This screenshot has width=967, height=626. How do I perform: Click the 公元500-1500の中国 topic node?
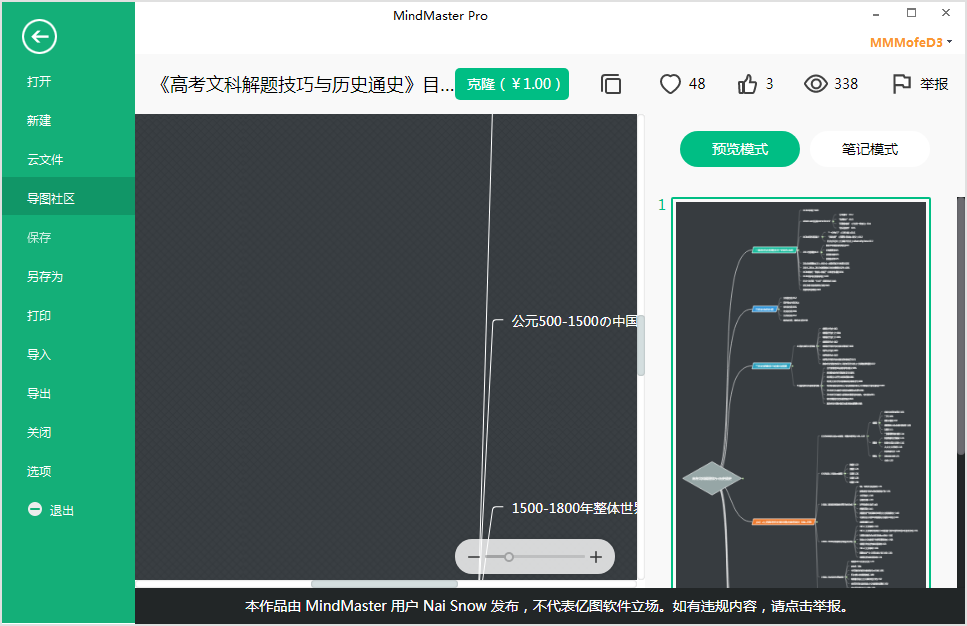(574, 321)
